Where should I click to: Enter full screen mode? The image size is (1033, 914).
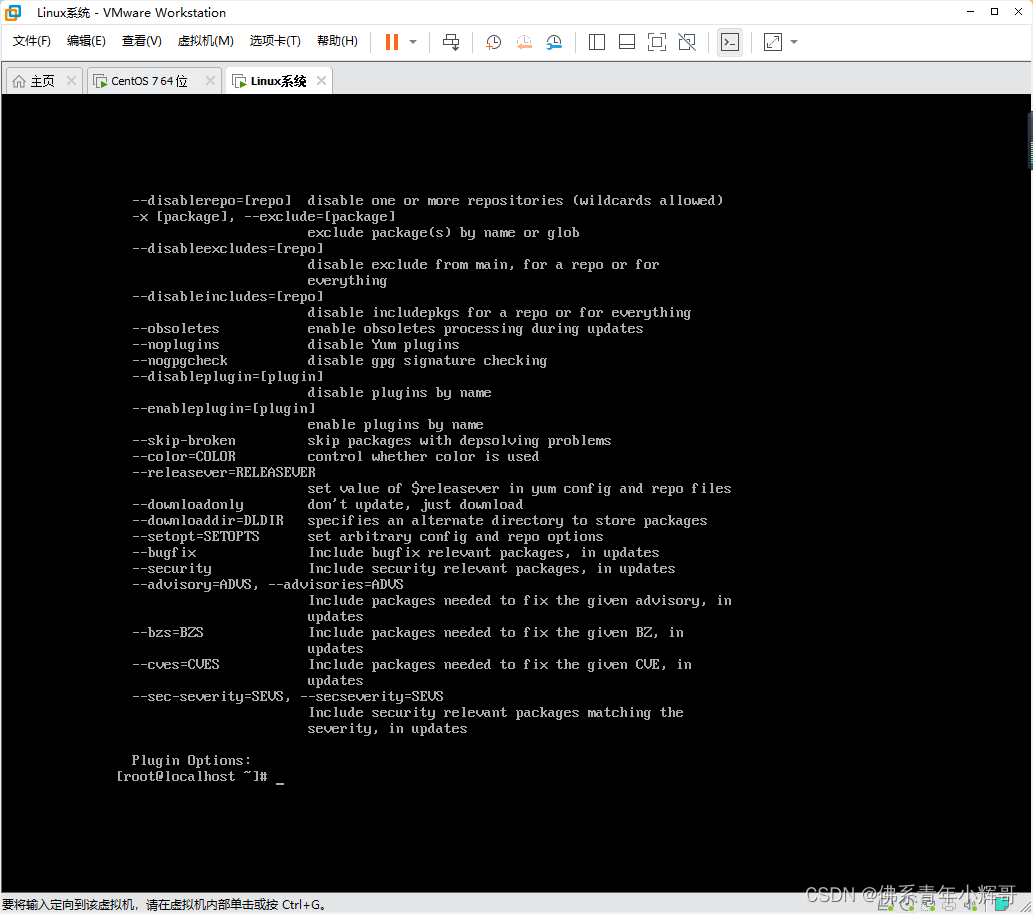click(x=657, y=42)
